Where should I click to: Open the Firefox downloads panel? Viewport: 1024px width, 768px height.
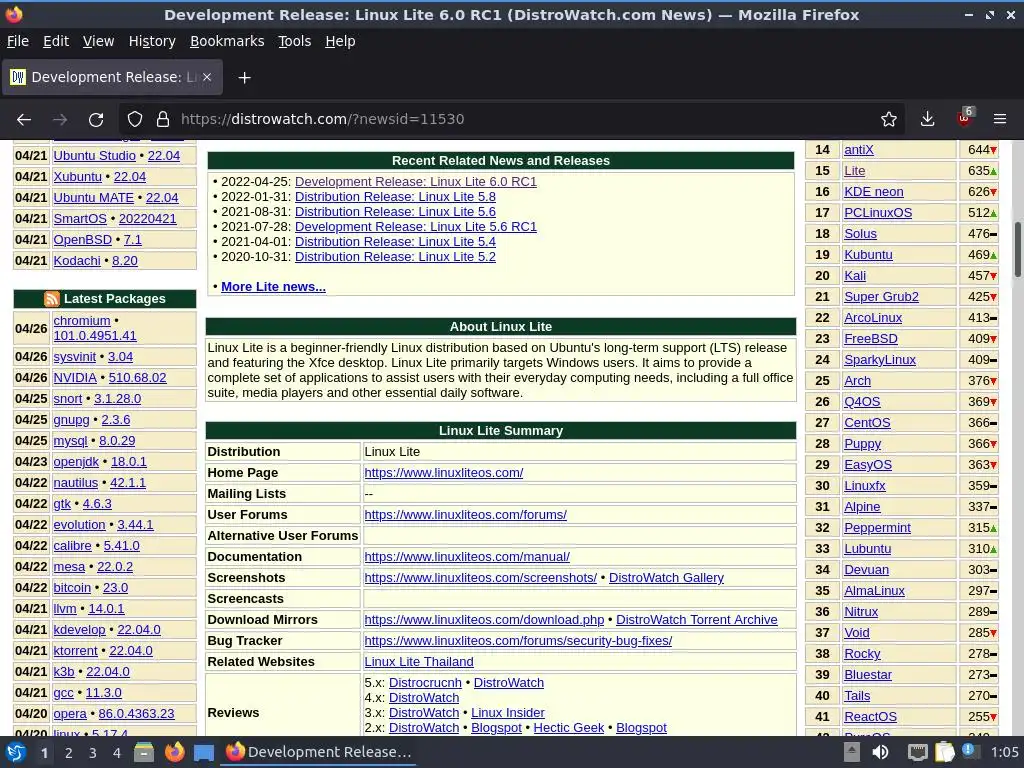click(927, 120)
